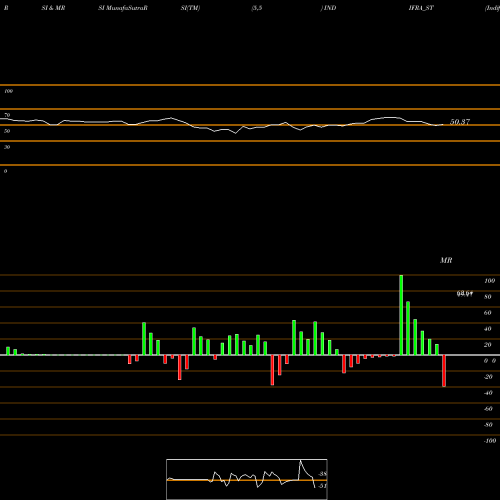This screenshot has height=500, width=500.
Task: Click the 'SI & MR' header text
Action: pos(53,8)
